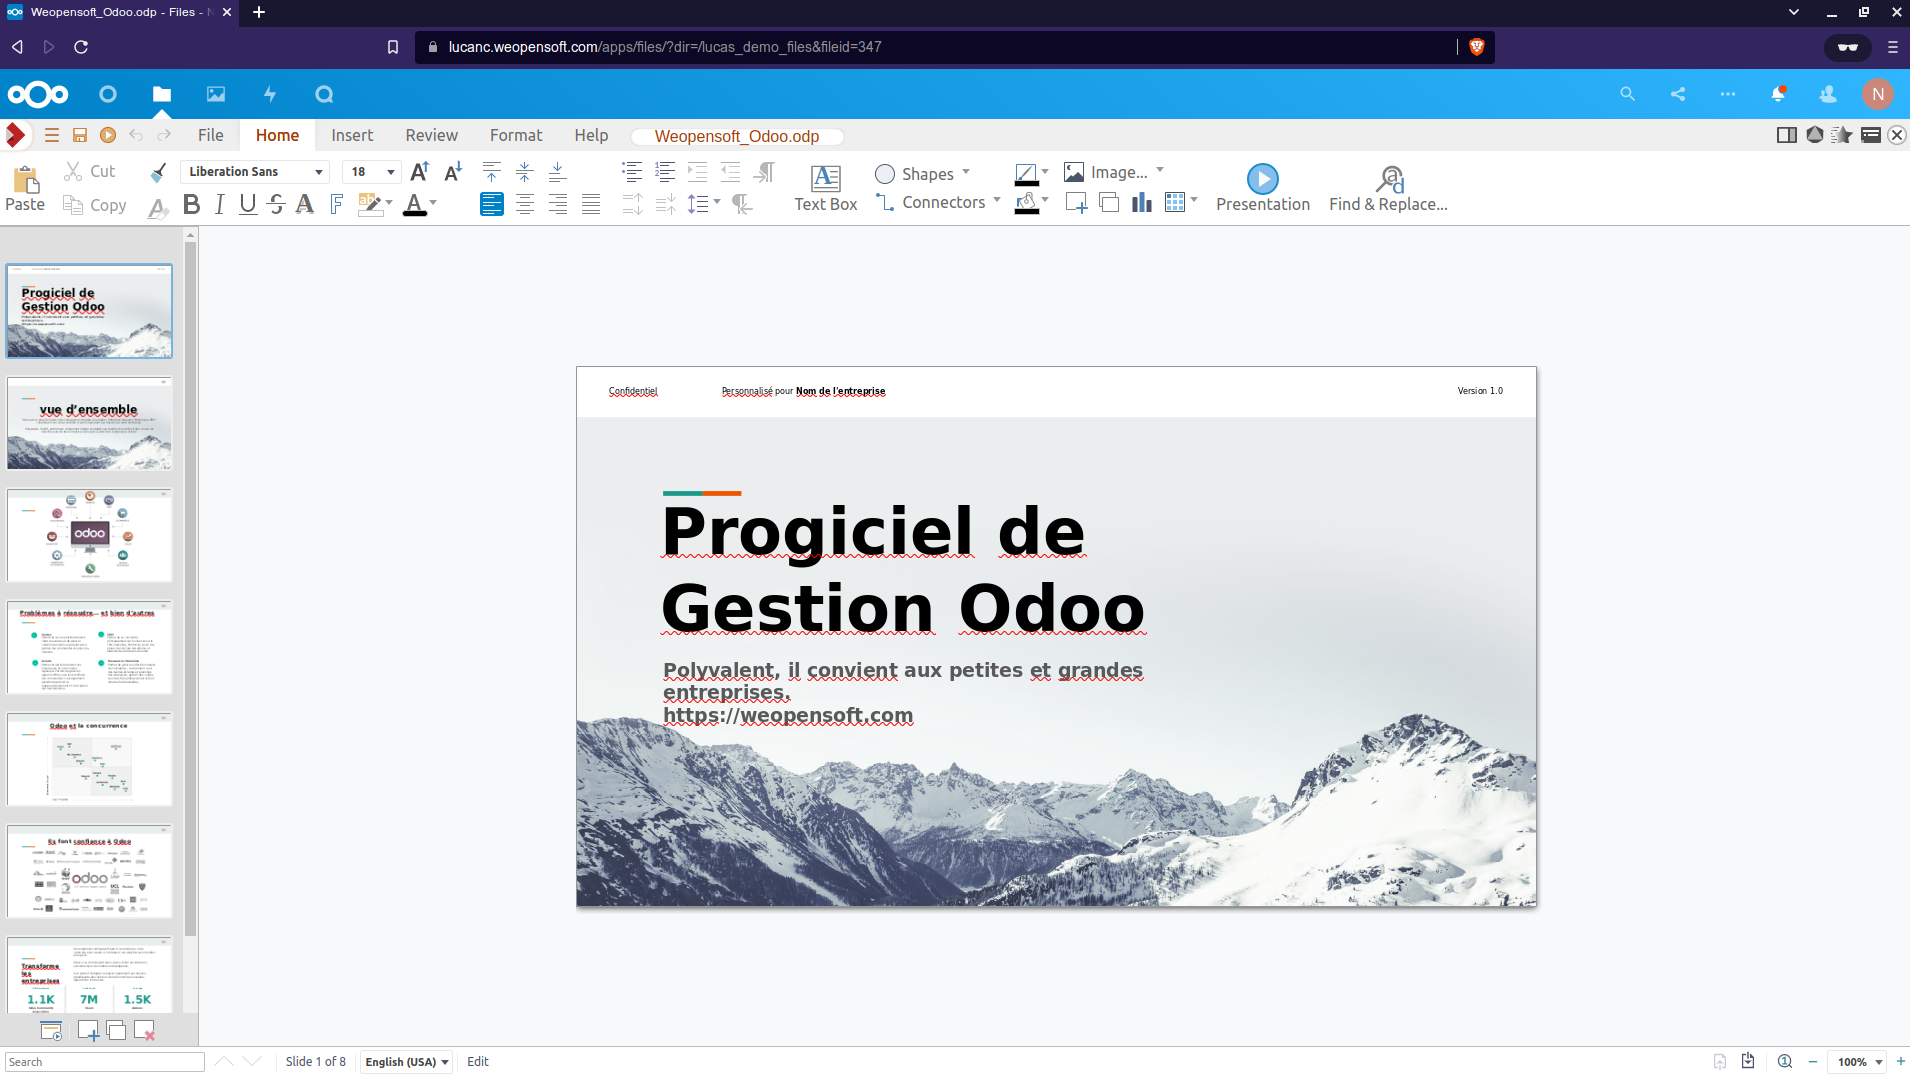Click the Paste button
This screenshot has height=1074, width=1910.
click(x=25, y=188)
